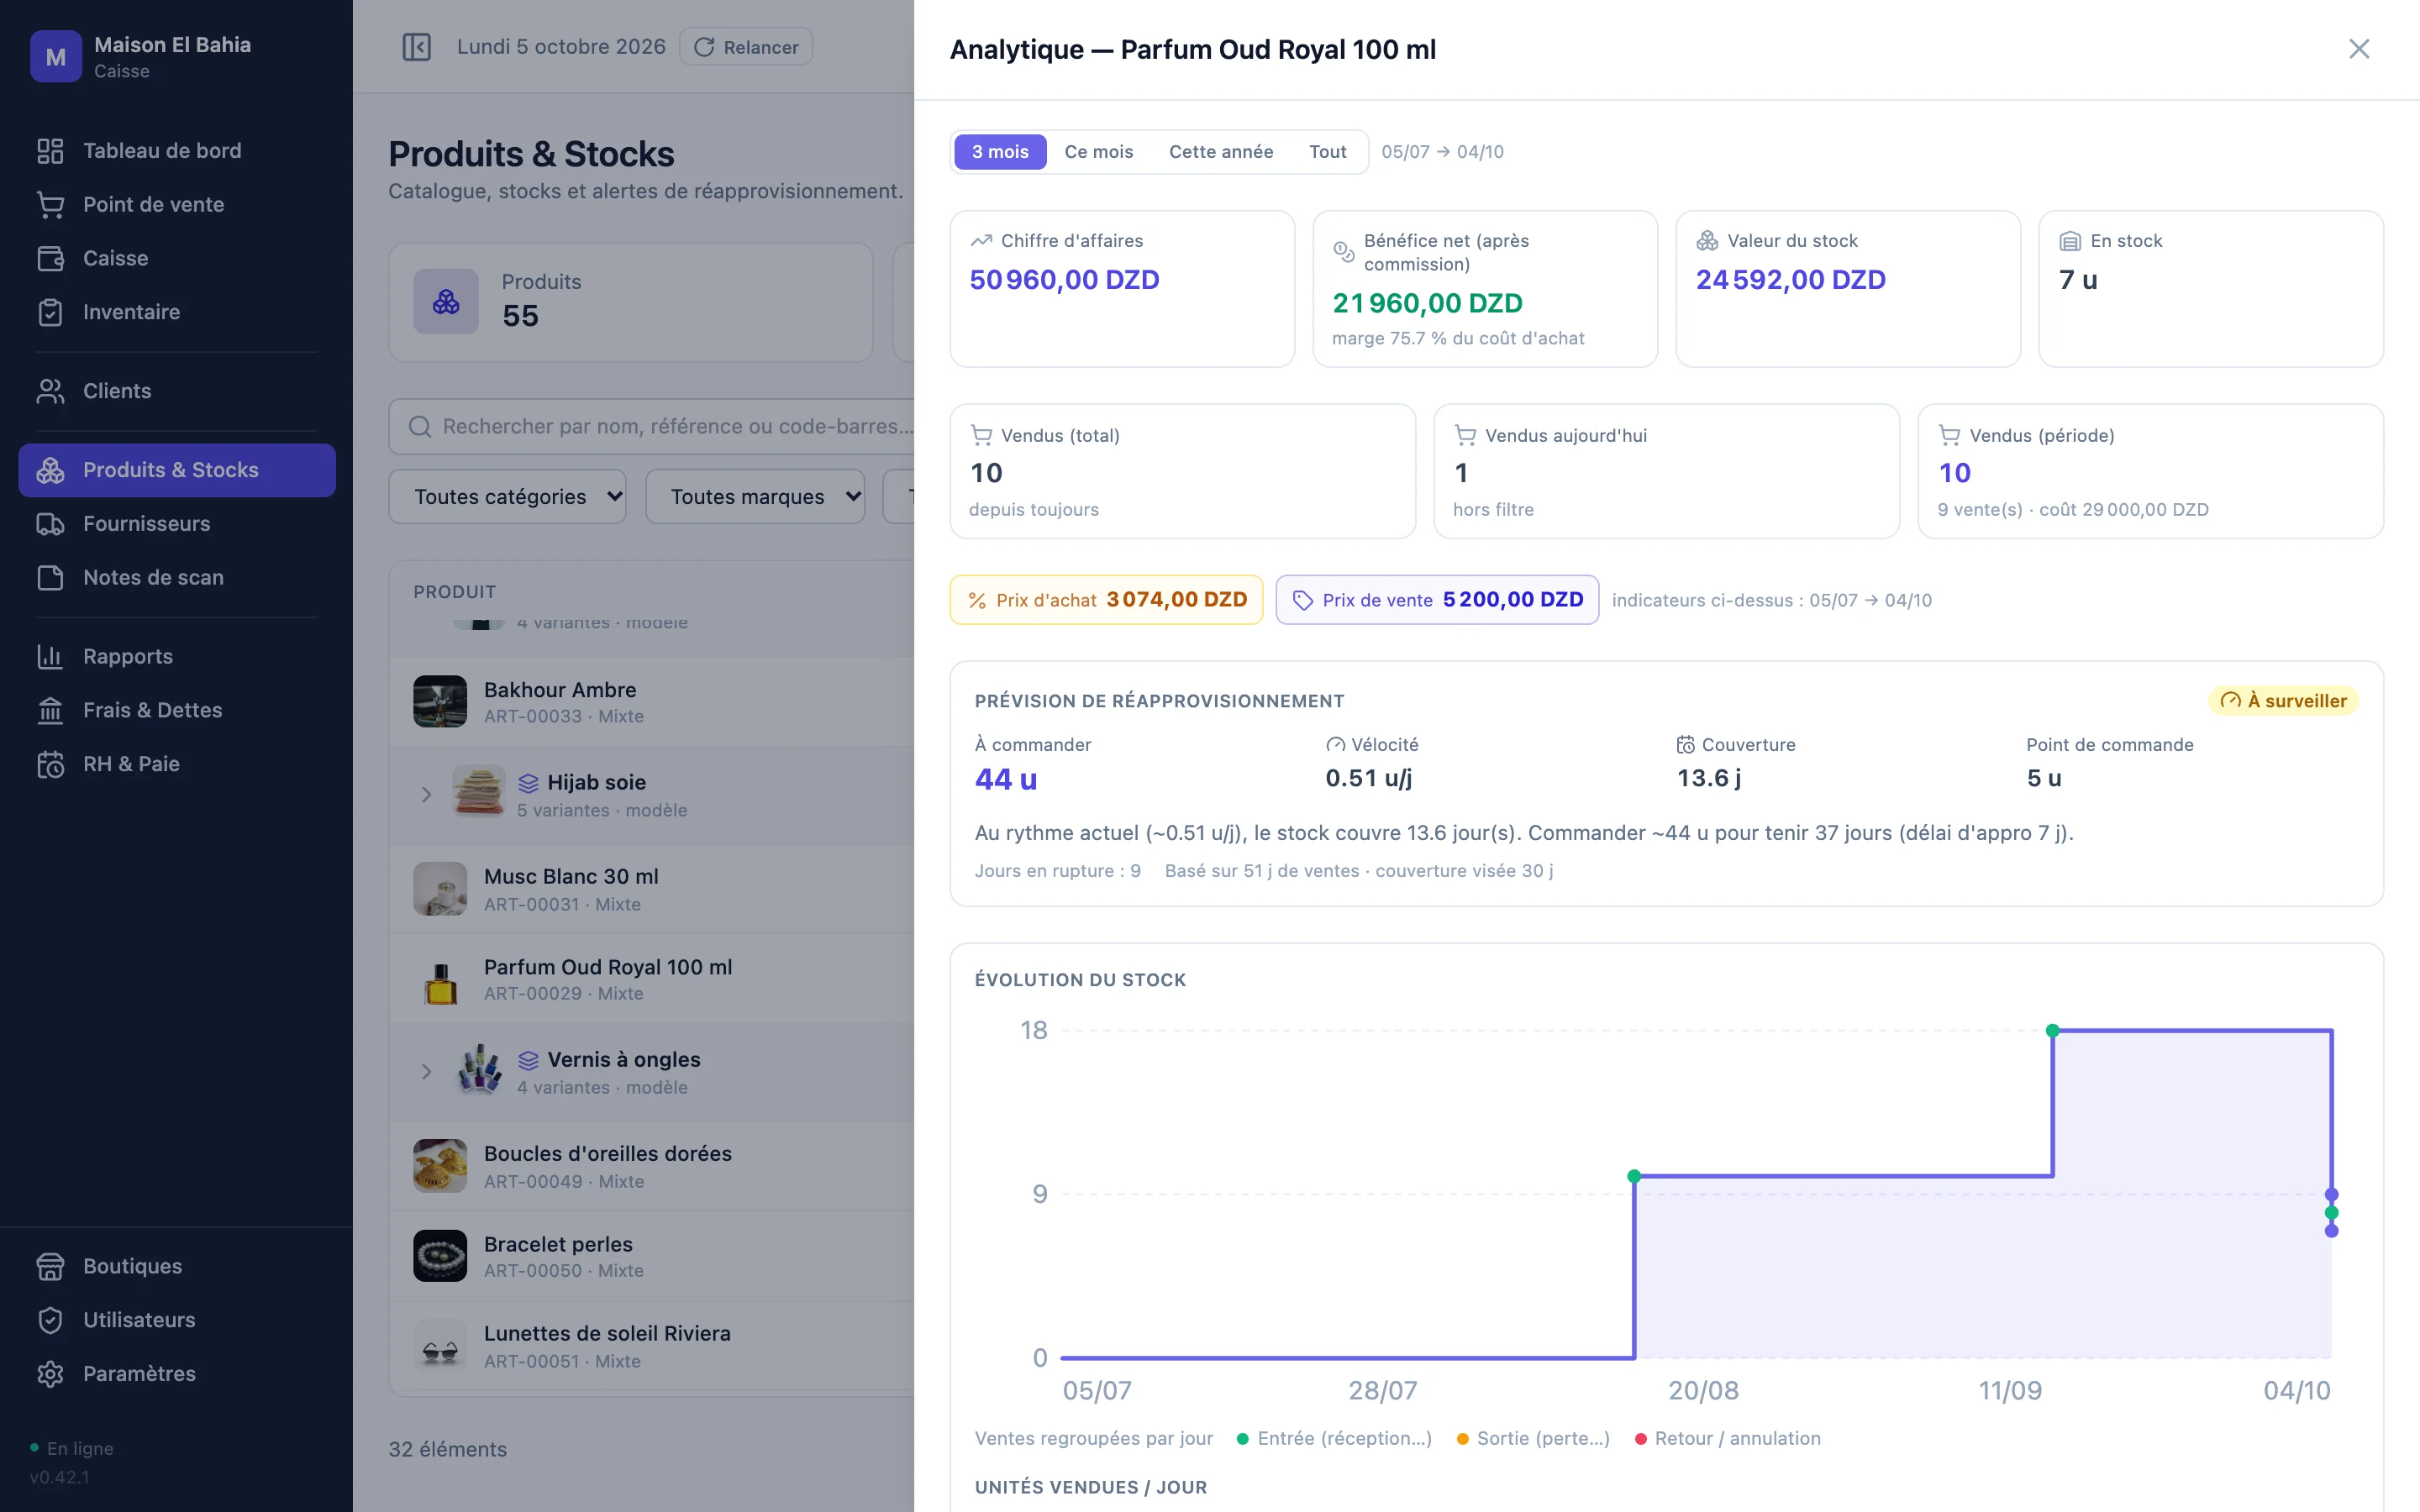This screenshot has width=2420, height=1512.
Task: Click Maison El Bahia avatar logo
Action: (x=56, y=57)
